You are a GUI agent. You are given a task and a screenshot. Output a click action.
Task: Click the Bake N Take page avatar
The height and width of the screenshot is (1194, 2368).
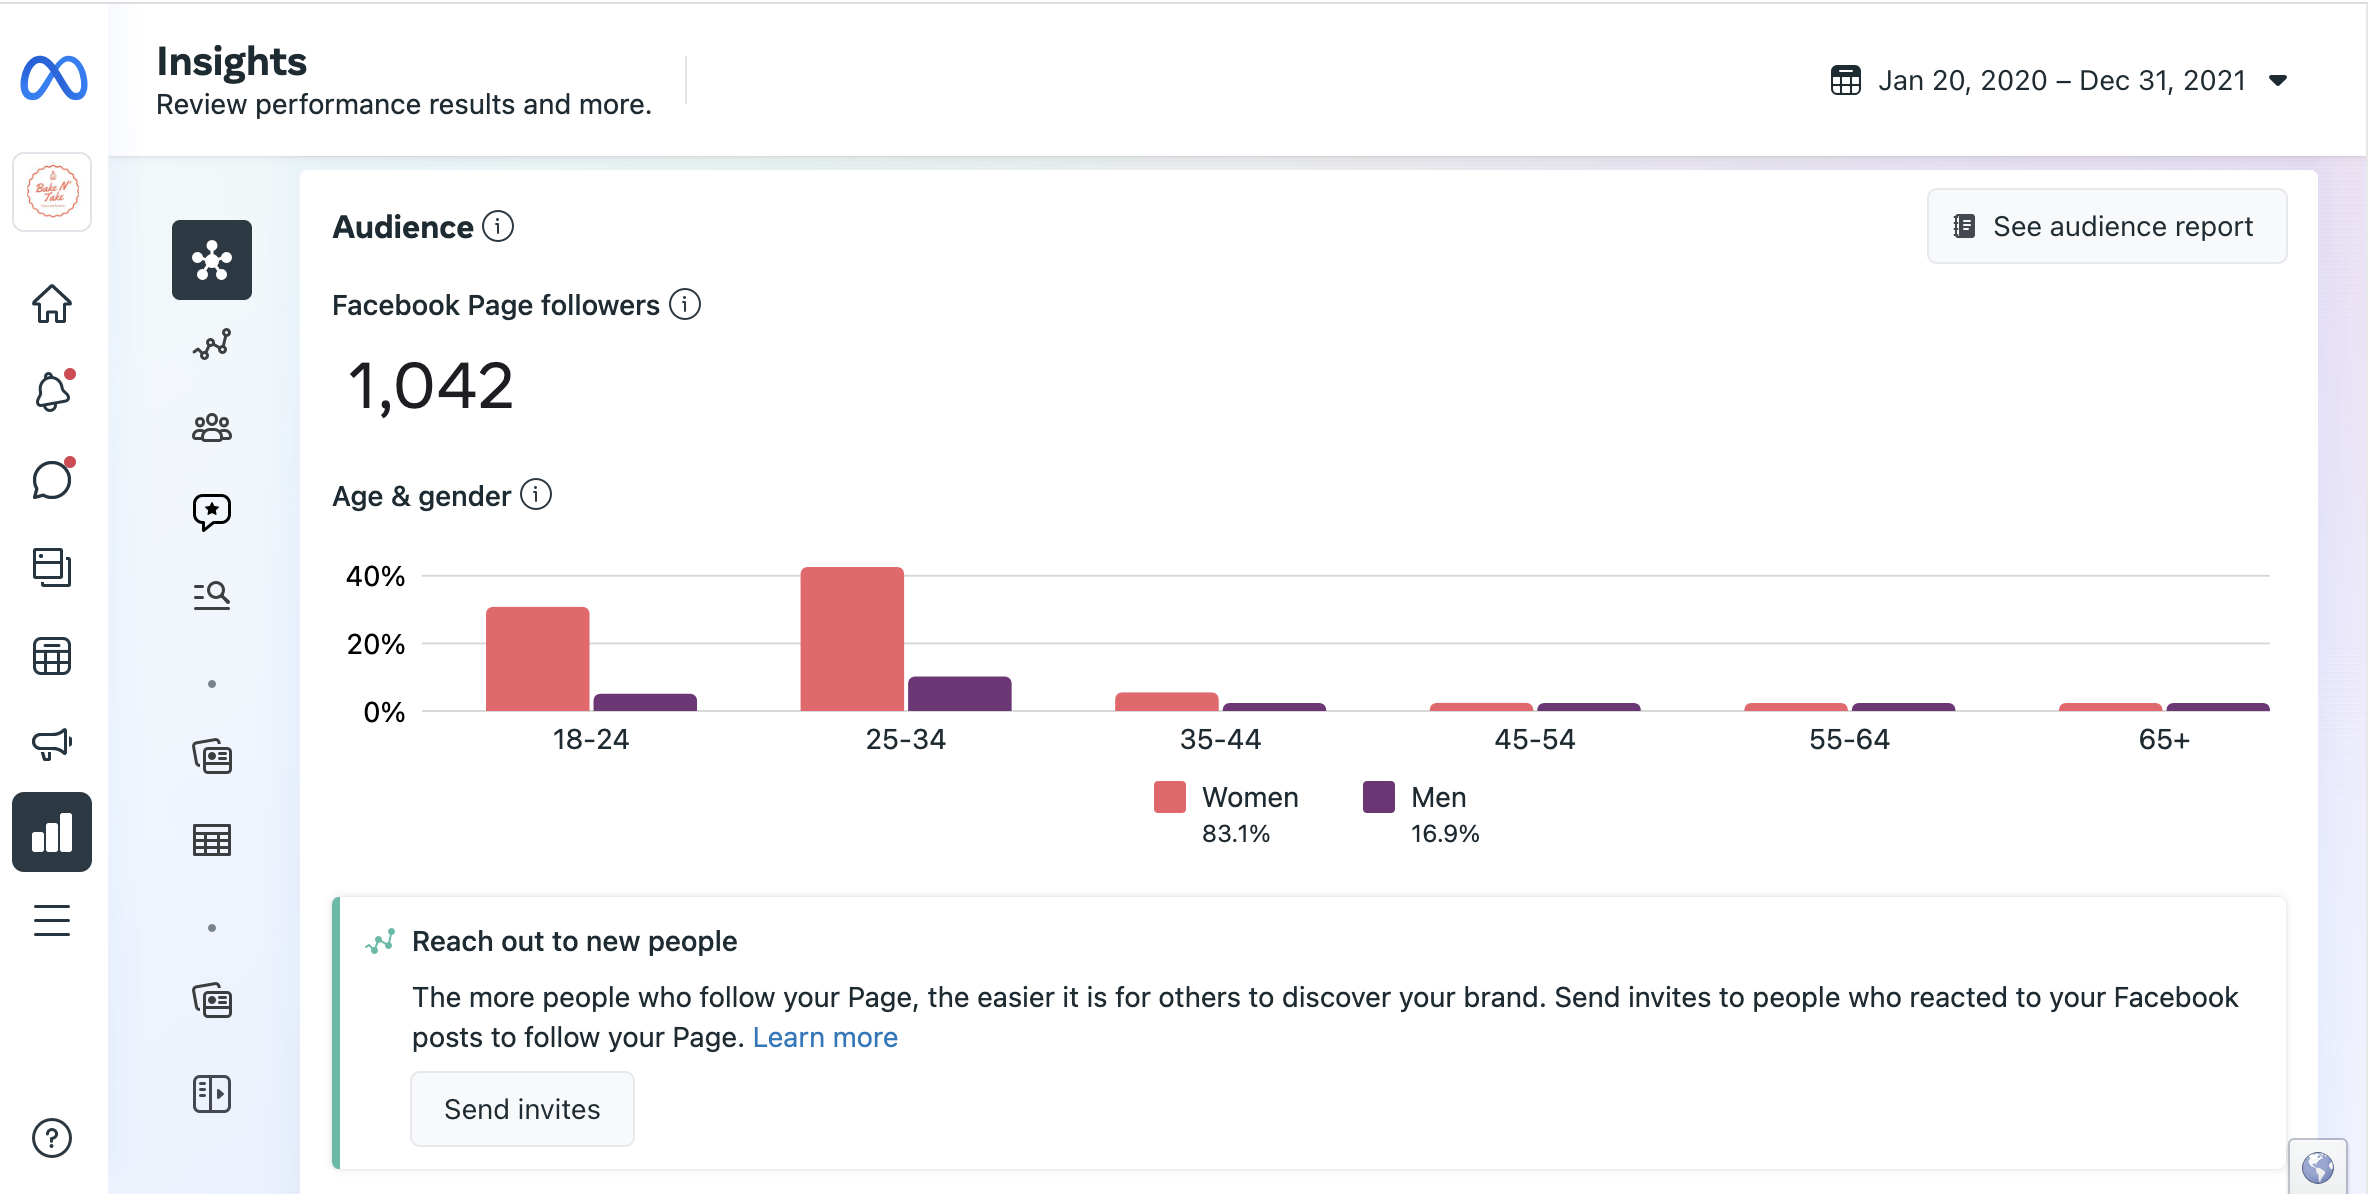point(52,192)
